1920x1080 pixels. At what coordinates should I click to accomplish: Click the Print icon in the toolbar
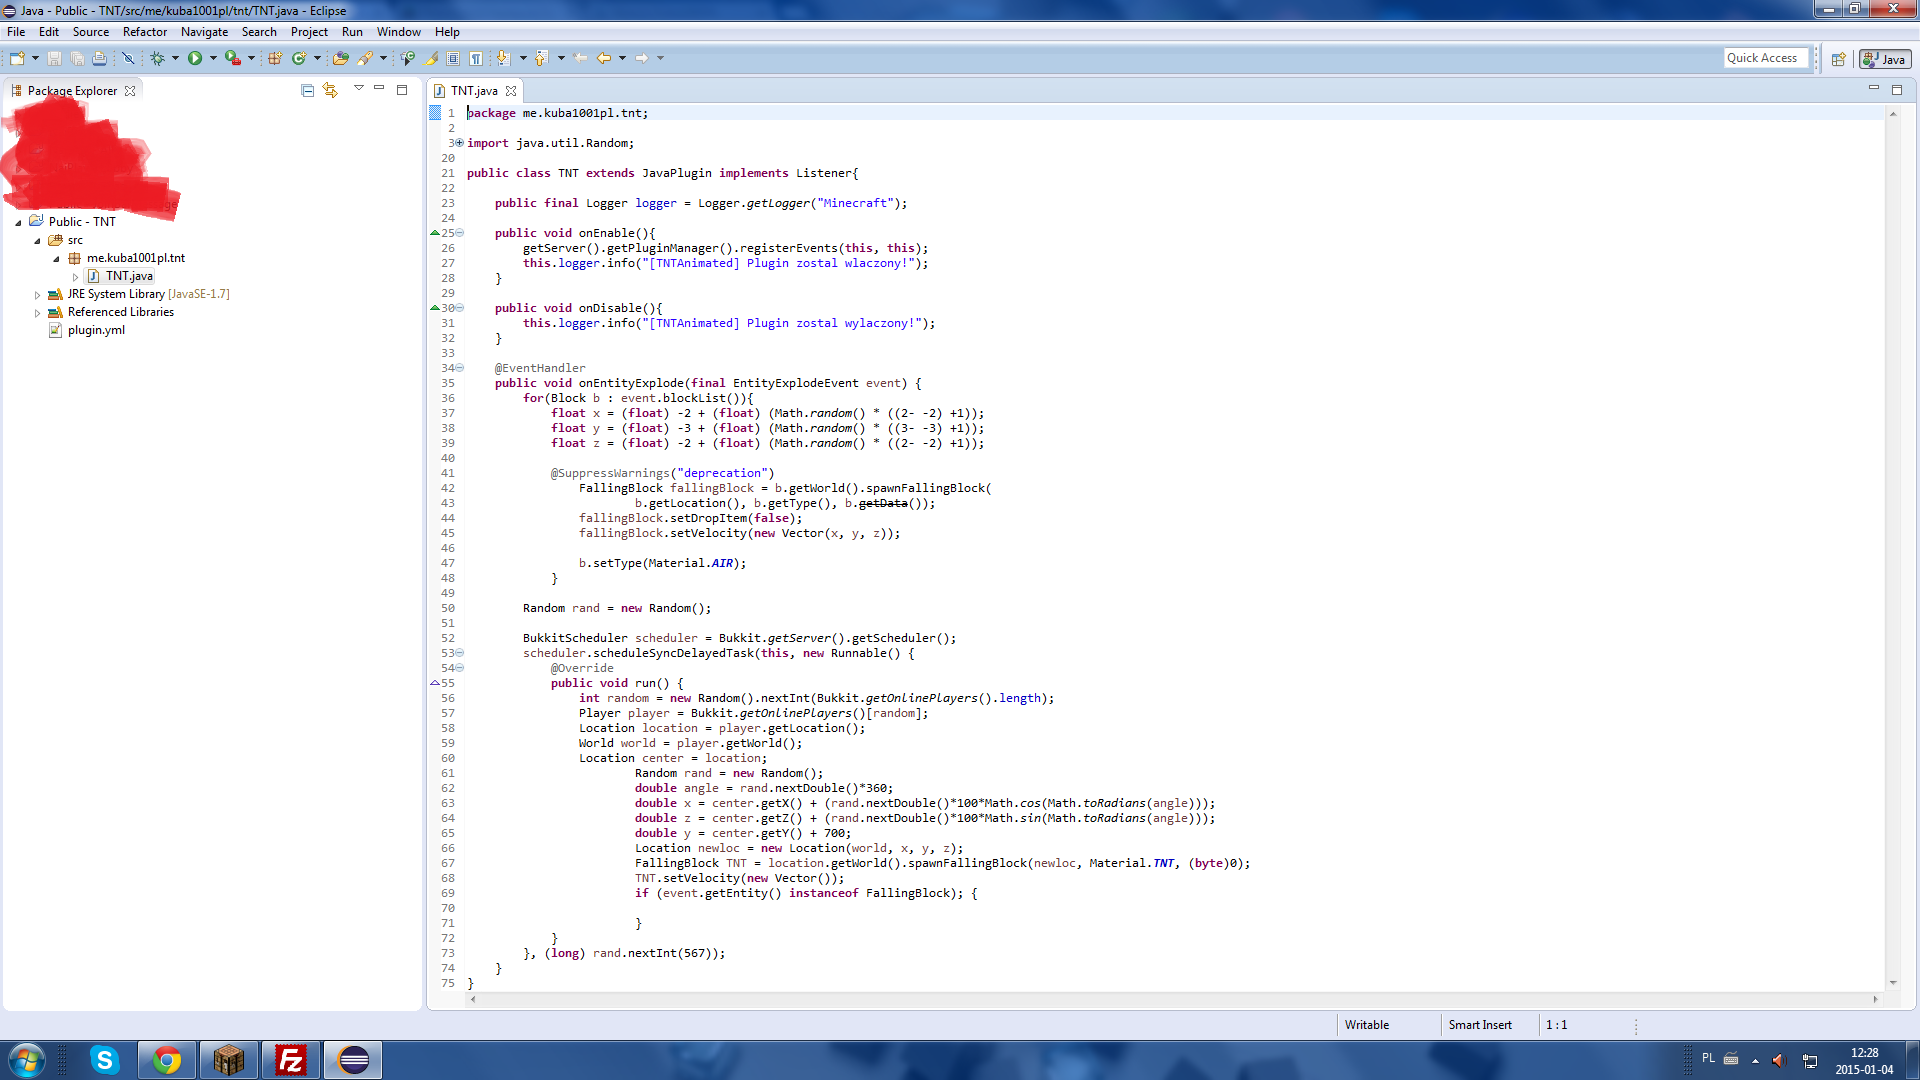point(99,58)
